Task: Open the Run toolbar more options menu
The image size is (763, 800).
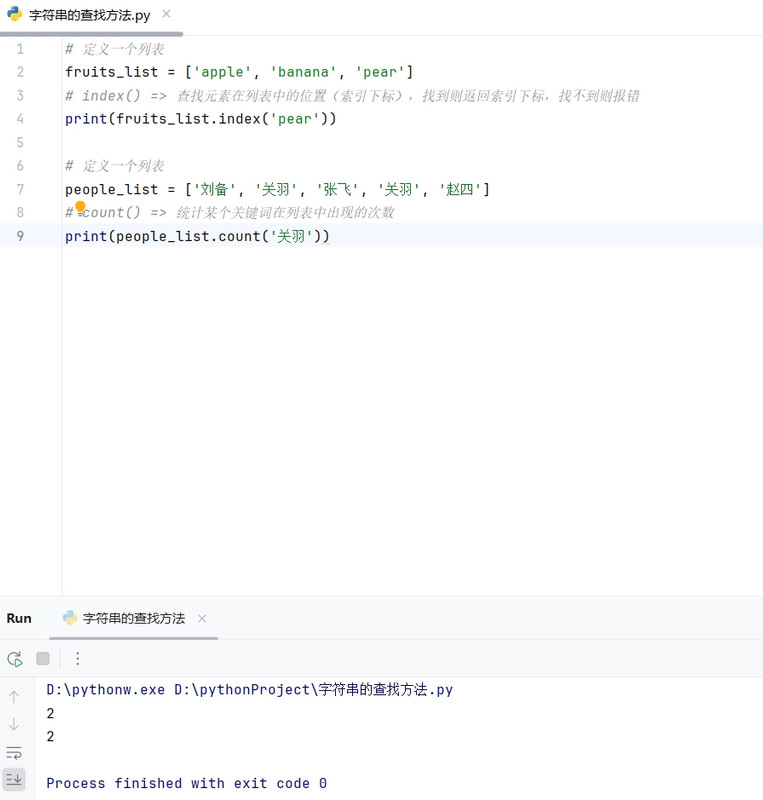Action: (x=78, y=659)
